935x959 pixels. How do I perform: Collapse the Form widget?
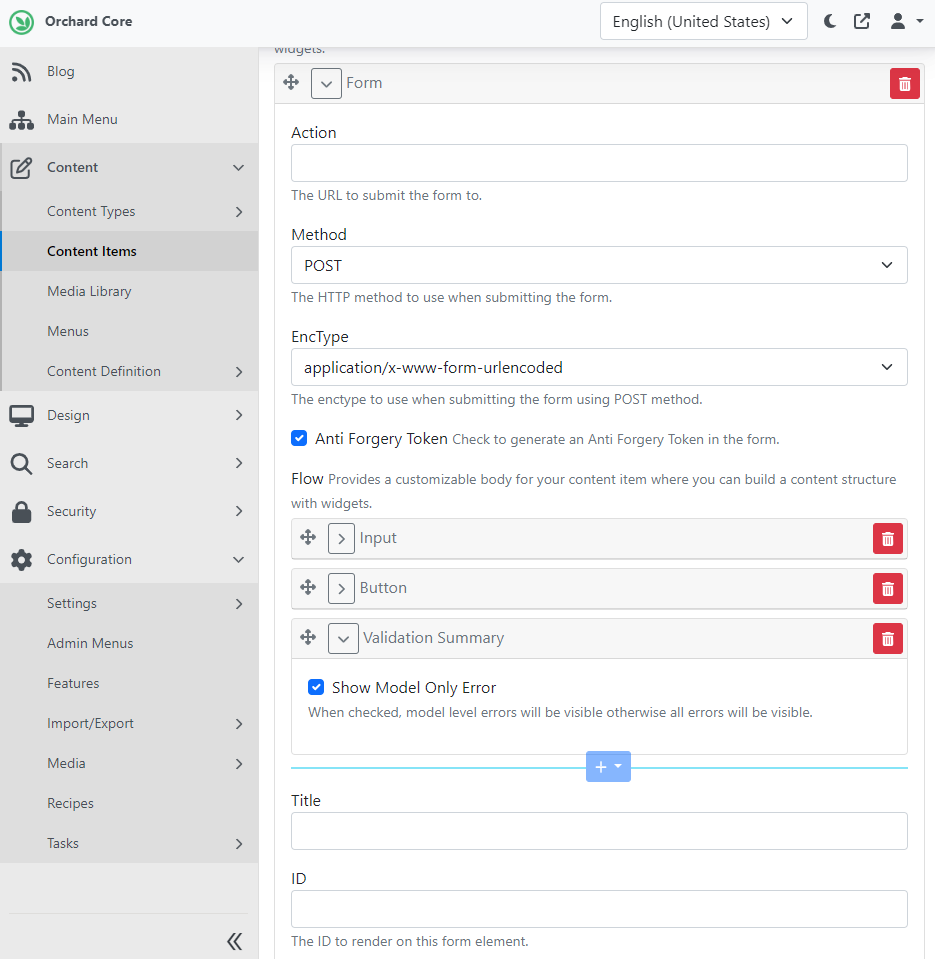[326, 84]
